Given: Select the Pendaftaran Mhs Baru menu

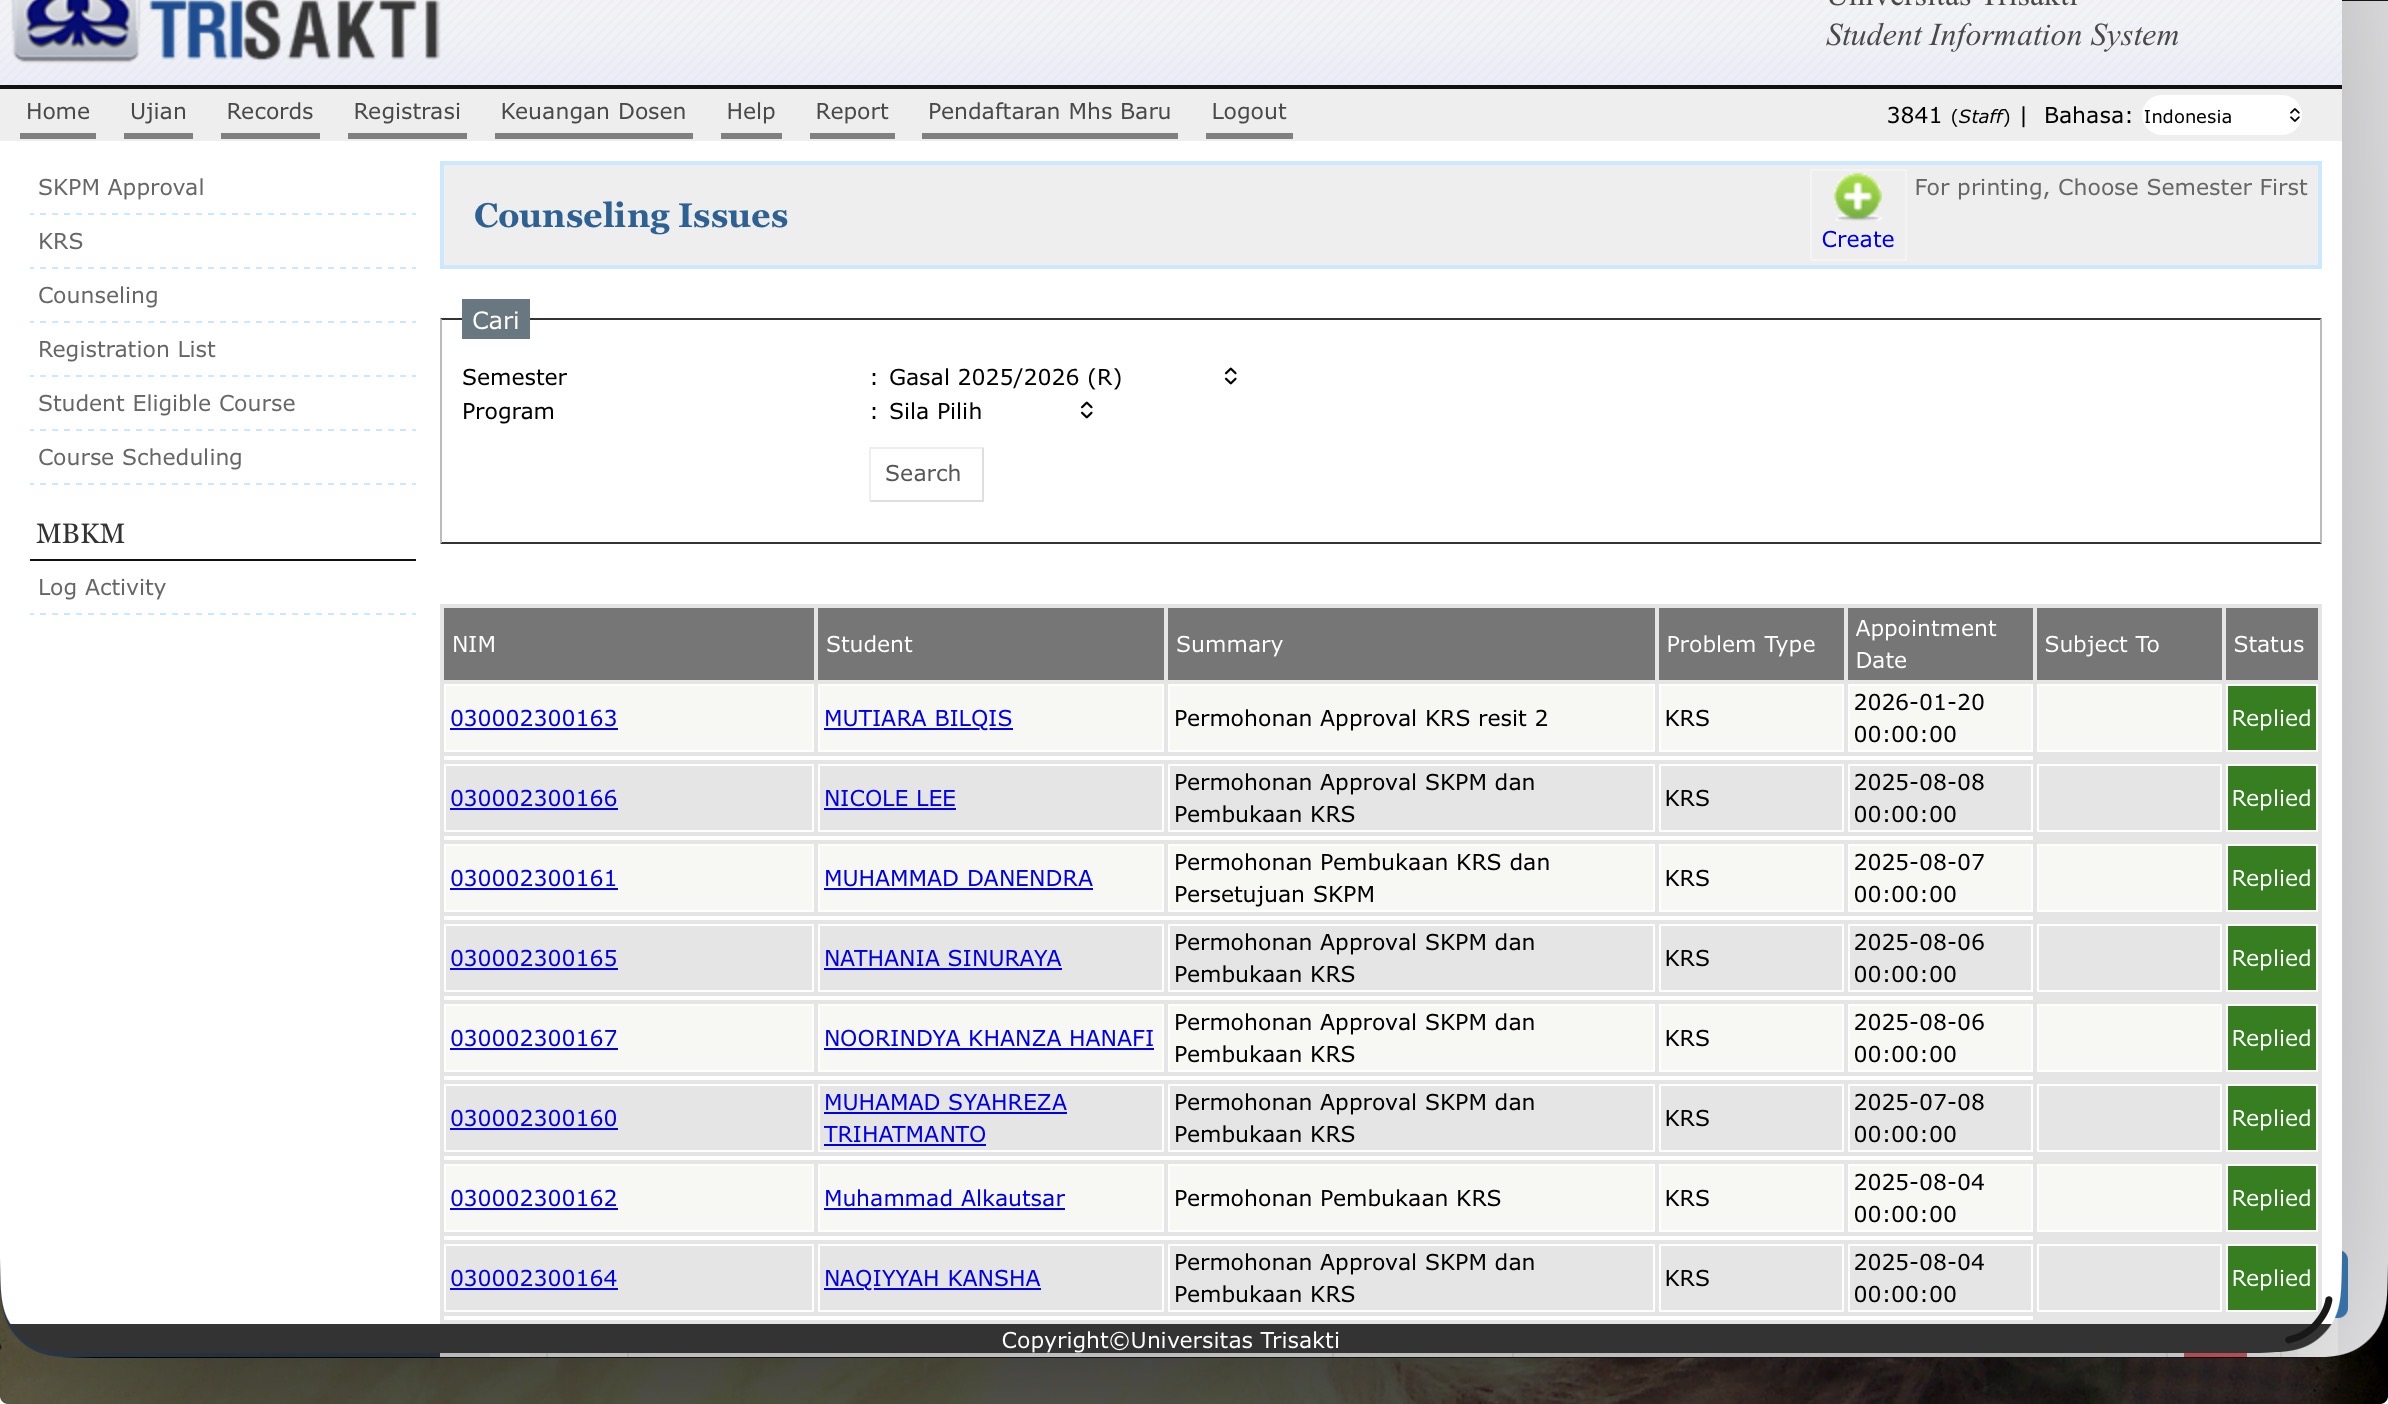Looking at the screenshot, I should [1049, 112].
